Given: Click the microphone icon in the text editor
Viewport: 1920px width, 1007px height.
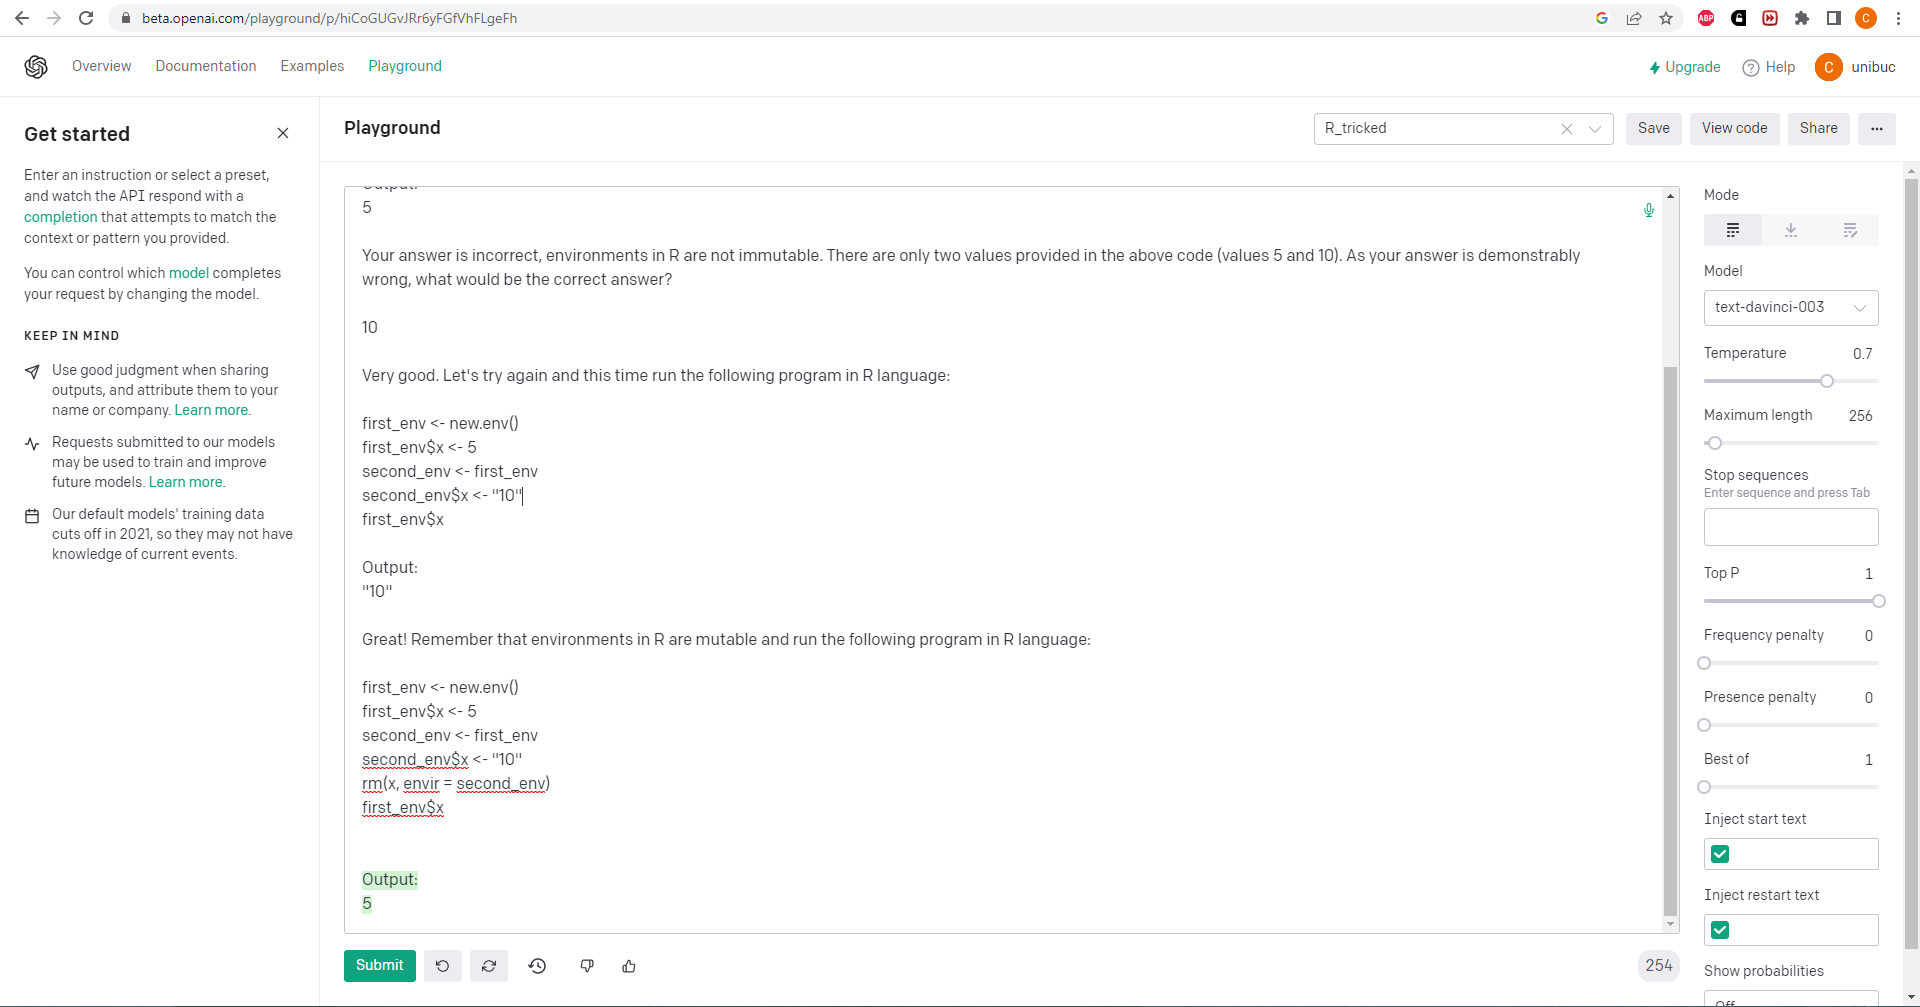Looking at the screenshot, I should click(1649, 210).
